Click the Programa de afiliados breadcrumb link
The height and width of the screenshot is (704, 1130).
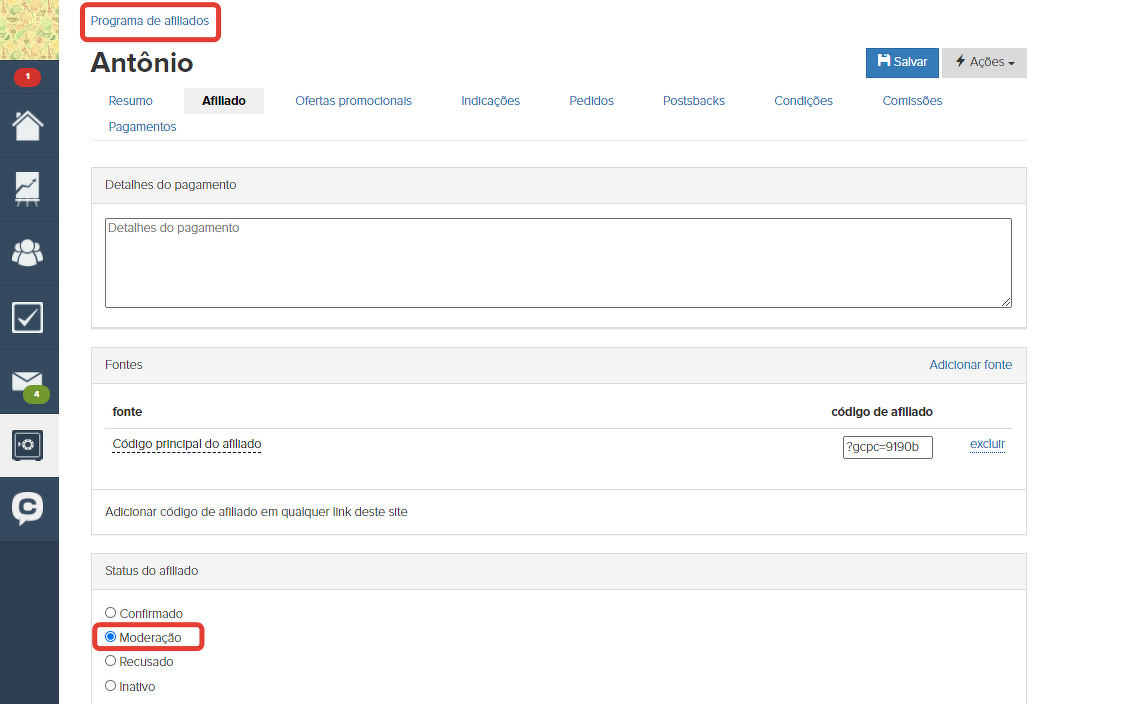click(x=150, y=21)
